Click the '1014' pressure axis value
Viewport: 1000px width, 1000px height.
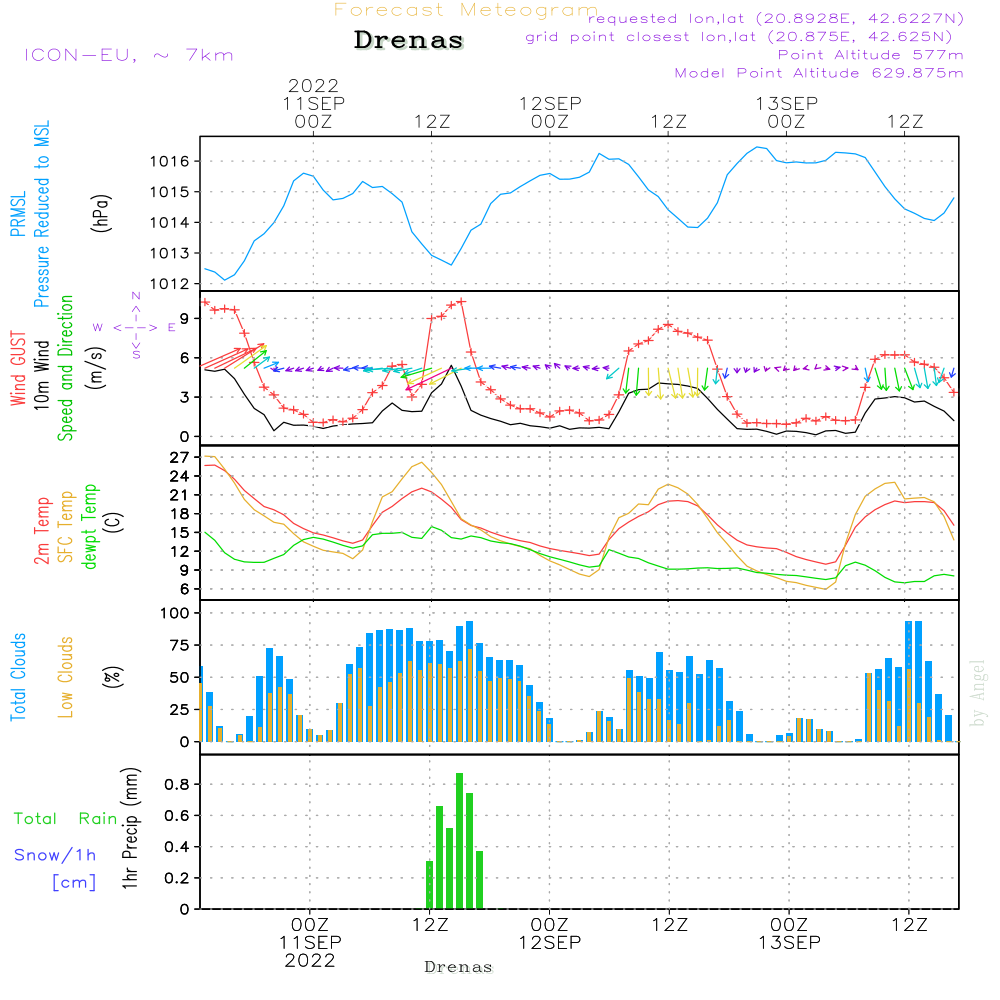pyautogui.click(x=170, y=223)
